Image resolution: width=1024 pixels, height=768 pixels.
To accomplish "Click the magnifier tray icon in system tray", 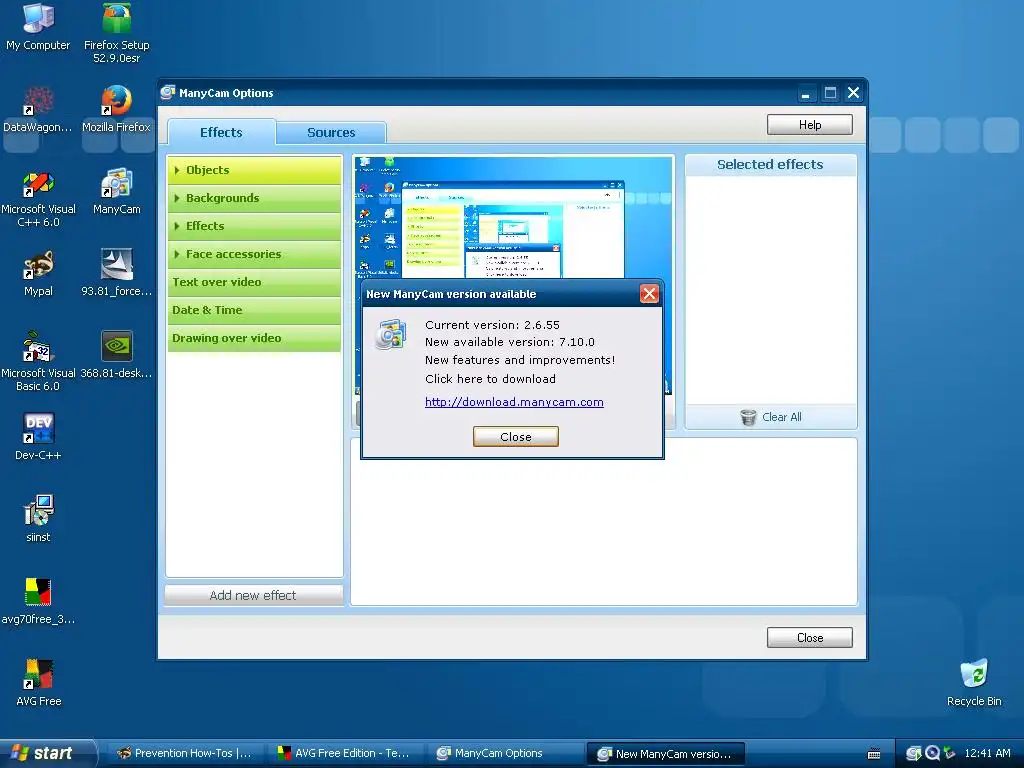I will 932,753.
